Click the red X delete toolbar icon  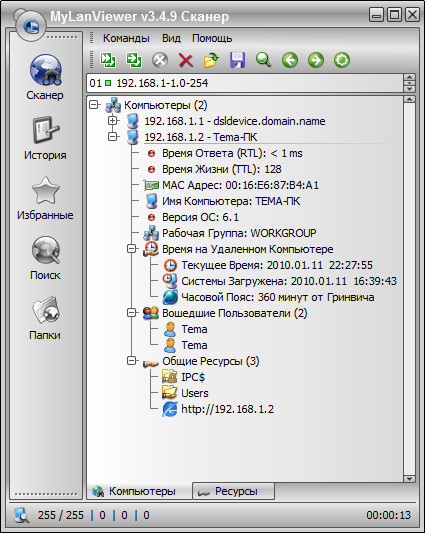pyautogui.click(x=186, y=61)
